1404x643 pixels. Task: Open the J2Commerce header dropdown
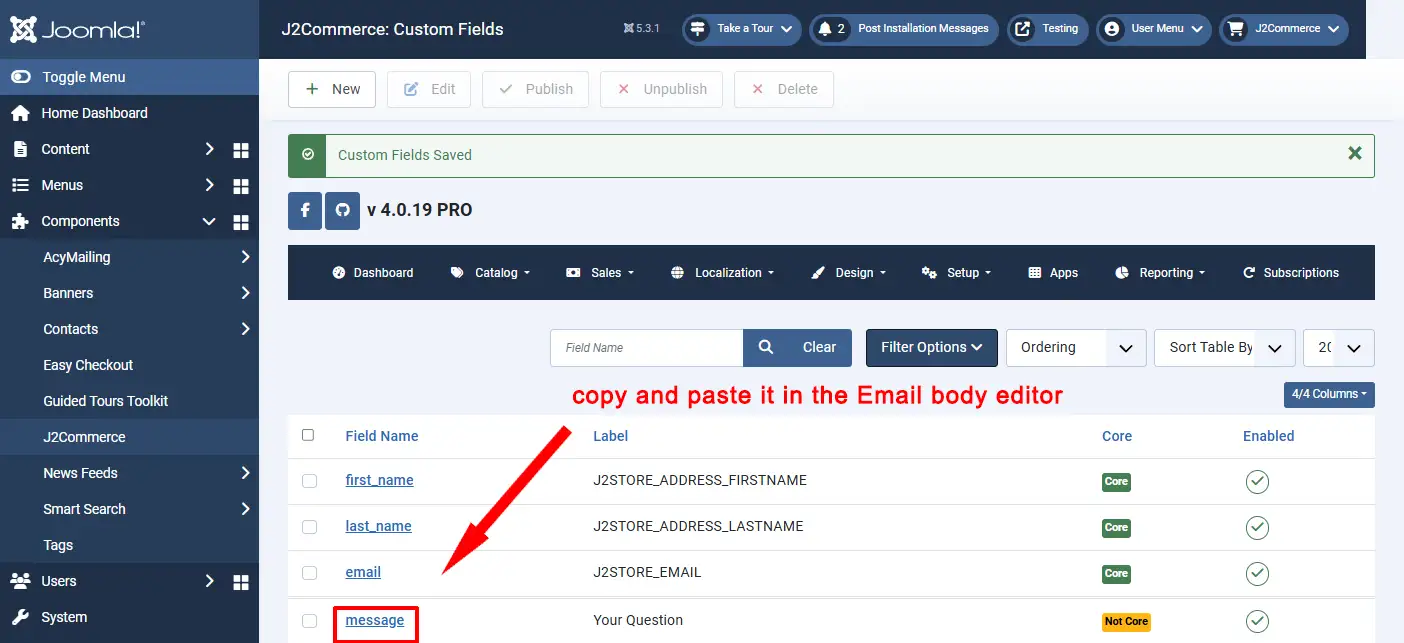pos(1283,29)
